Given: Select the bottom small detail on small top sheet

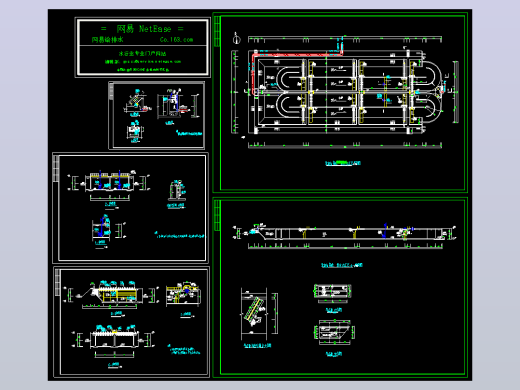Looking at the screenshot, I should click(x=135, y=131).
